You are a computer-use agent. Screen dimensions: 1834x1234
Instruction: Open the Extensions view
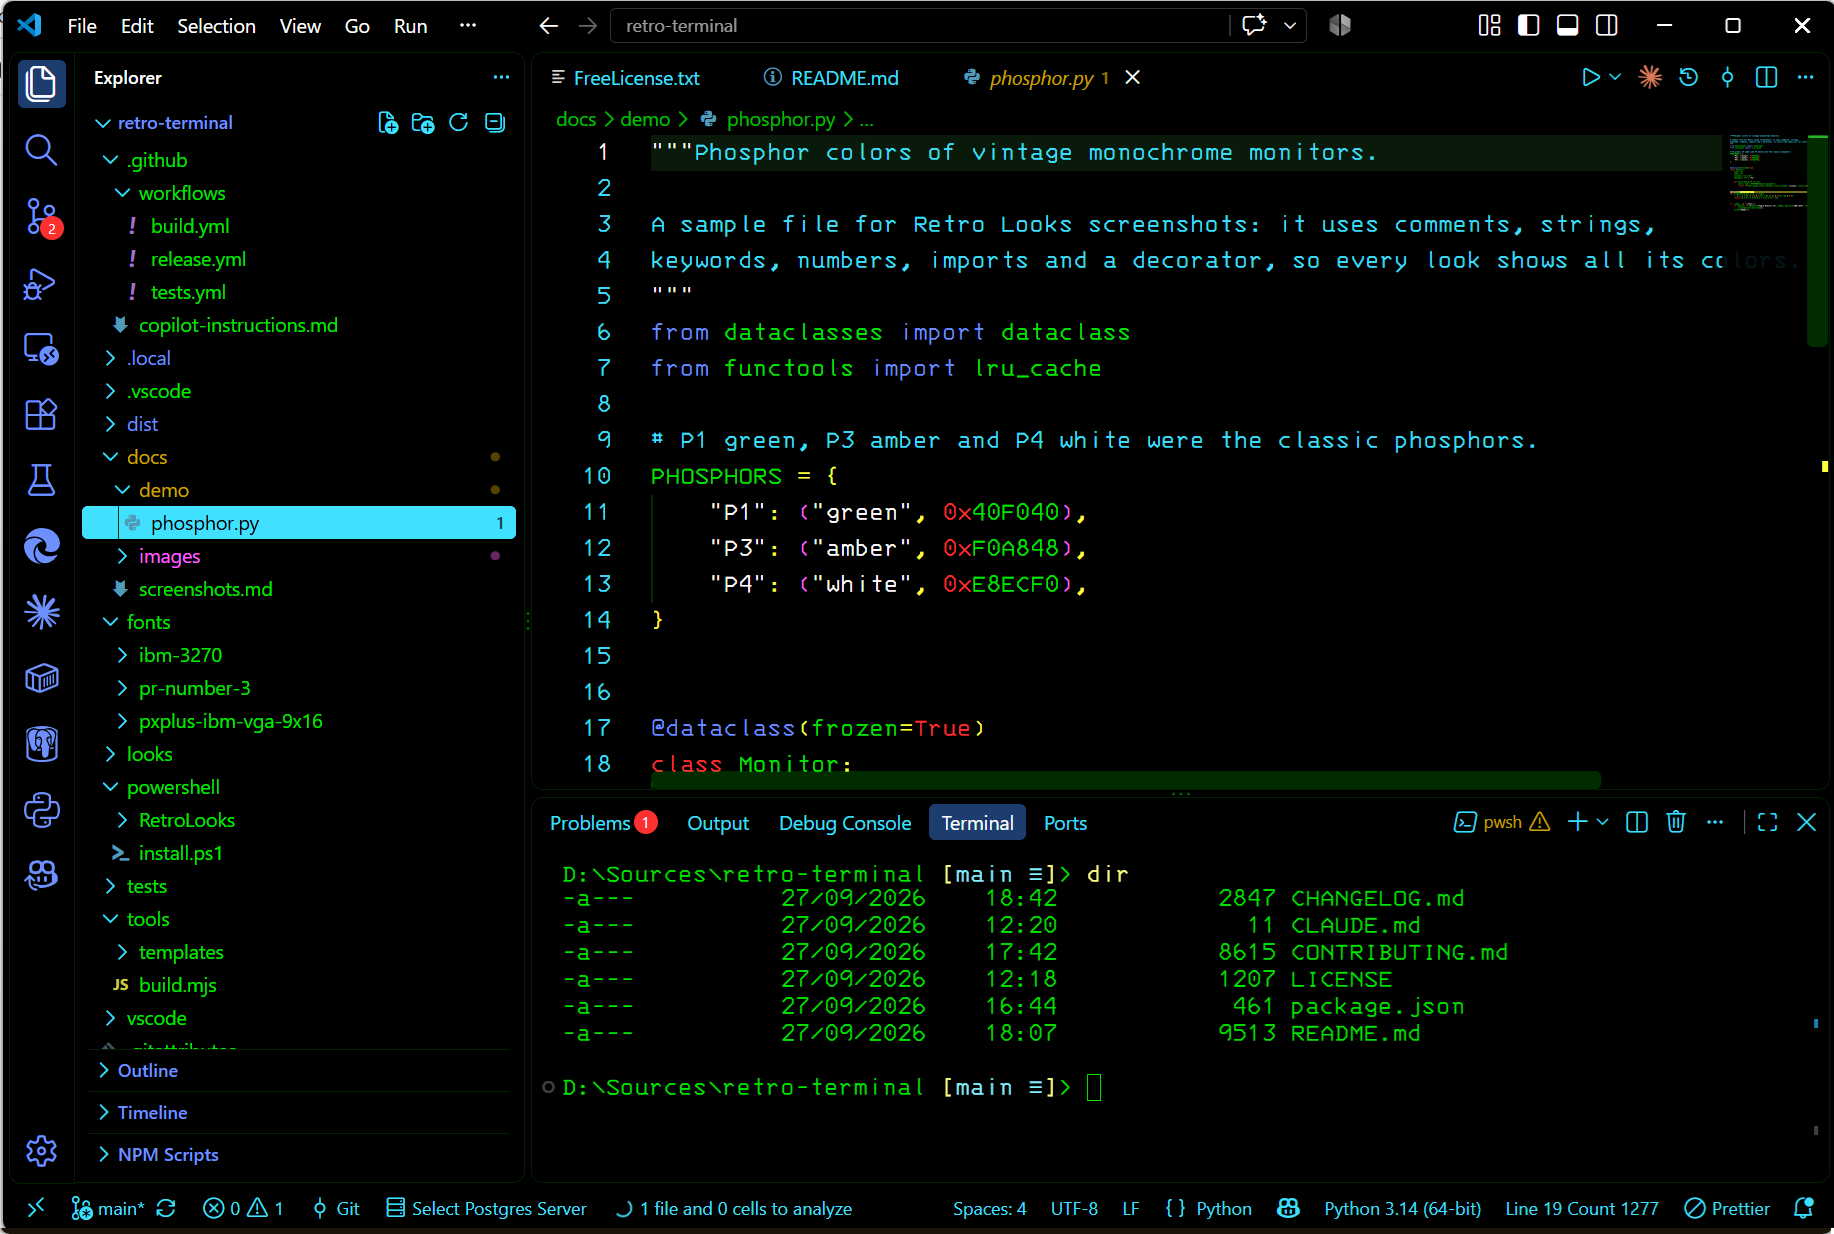41,414
